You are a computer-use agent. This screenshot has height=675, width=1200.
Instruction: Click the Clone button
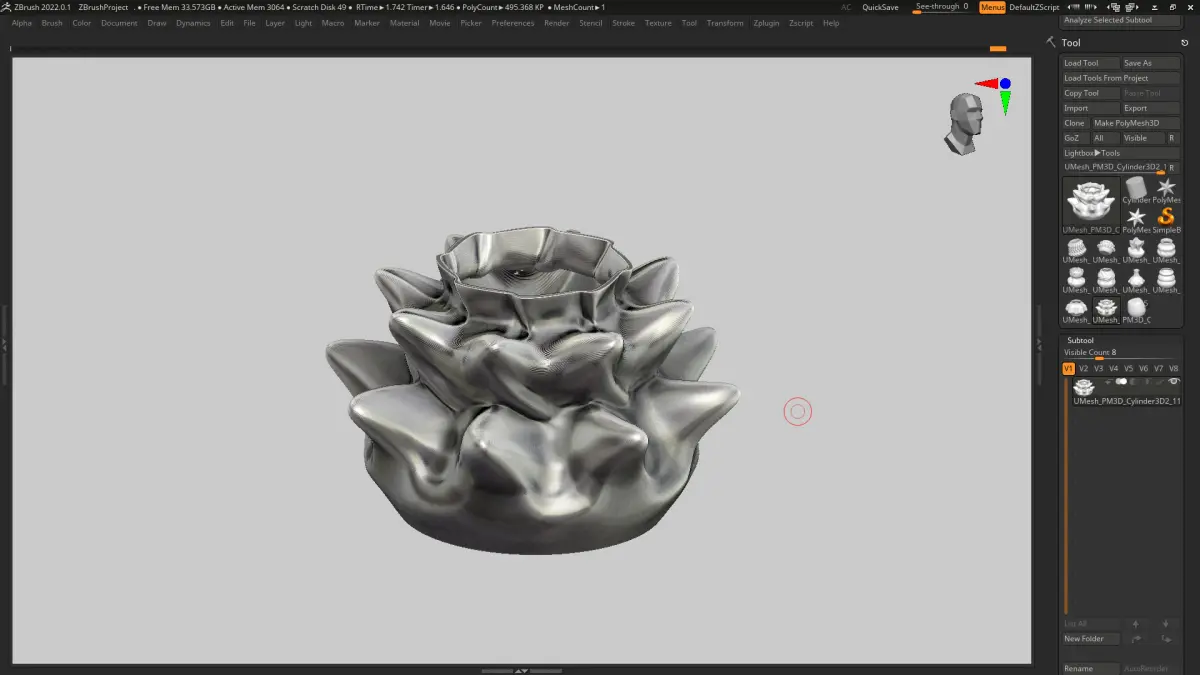pos(1075,123)
